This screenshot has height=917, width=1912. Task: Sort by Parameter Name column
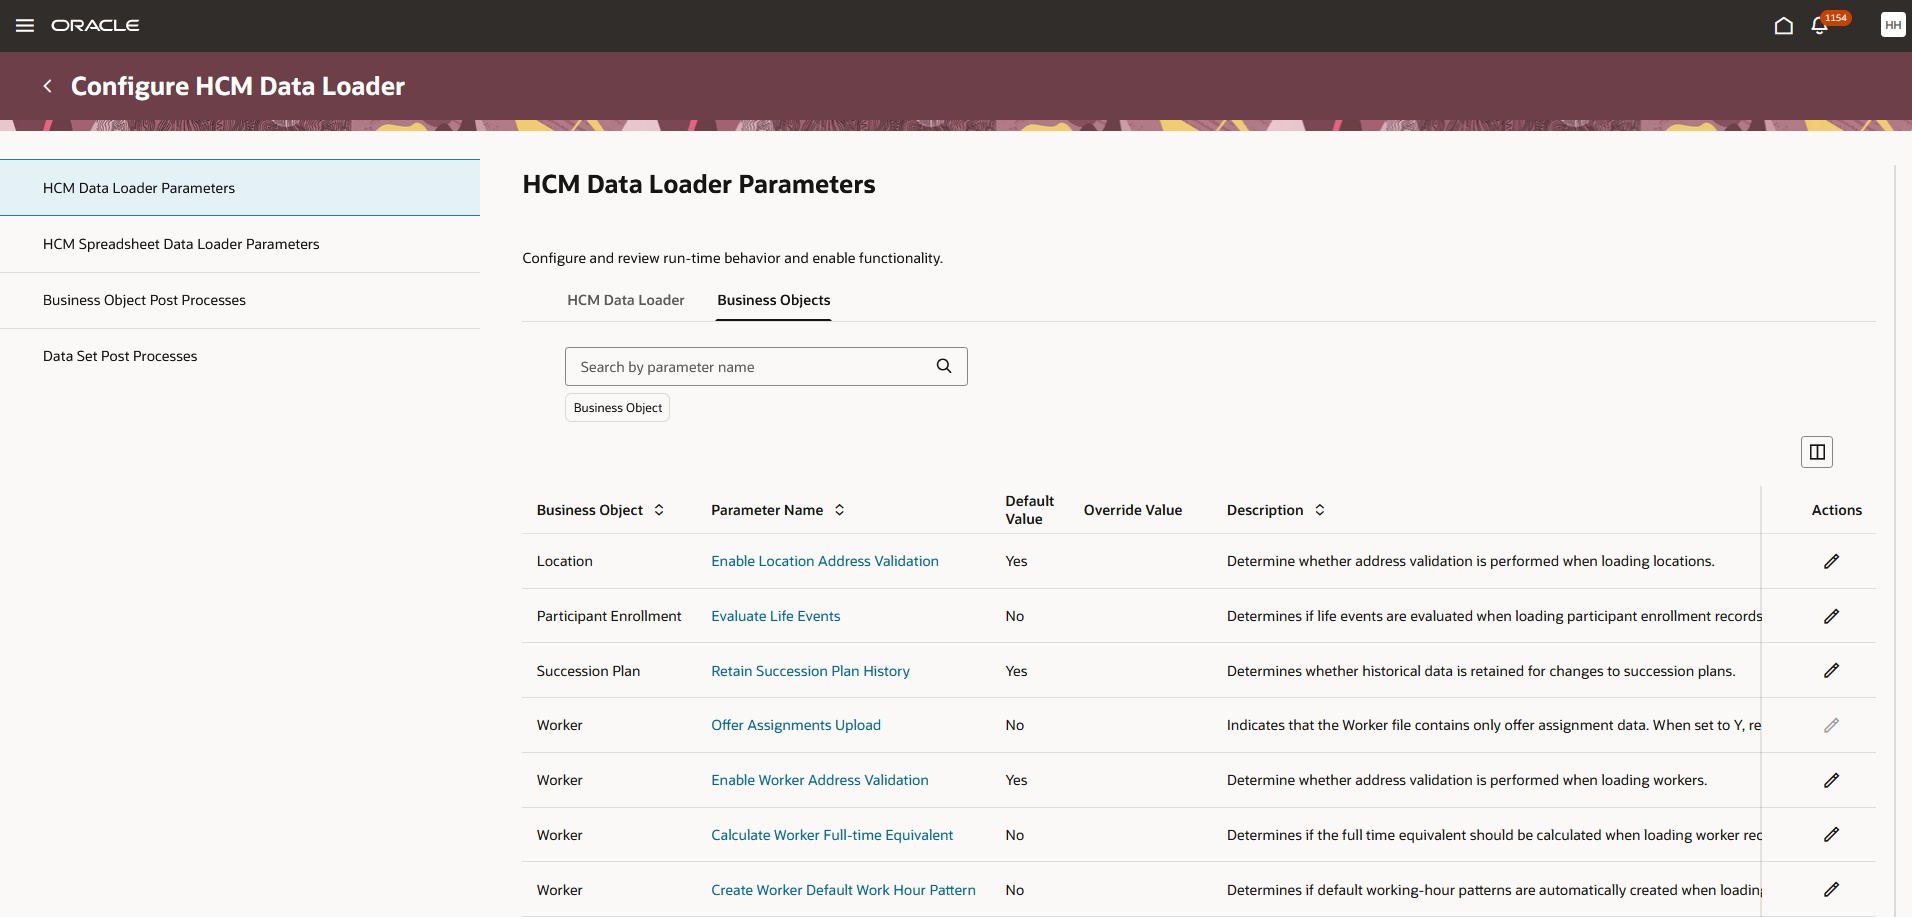839,510
